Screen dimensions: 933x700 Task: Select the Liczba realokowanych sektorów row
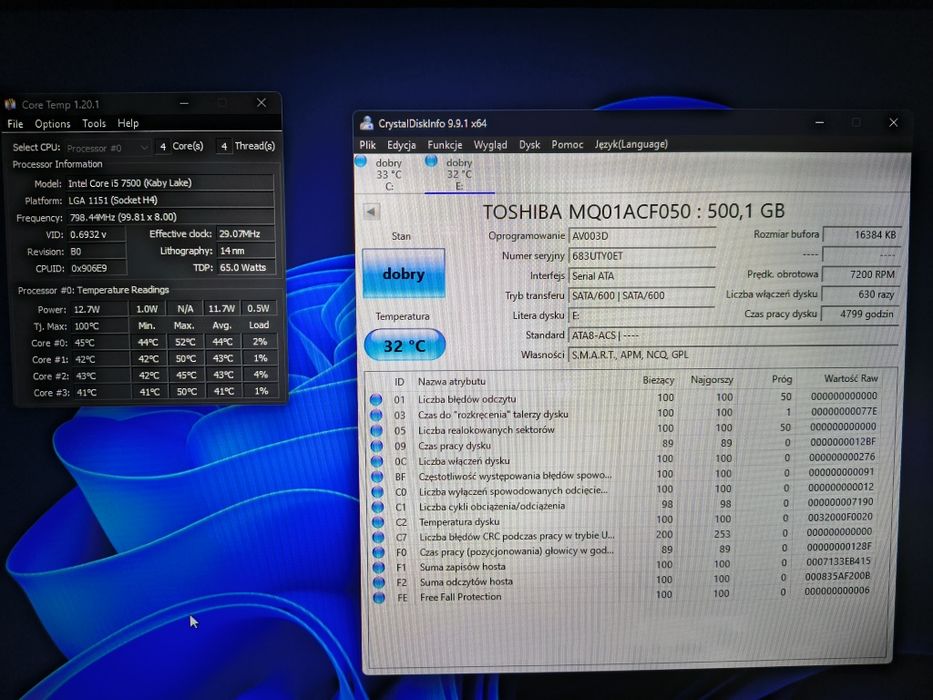tap(625, 429)
